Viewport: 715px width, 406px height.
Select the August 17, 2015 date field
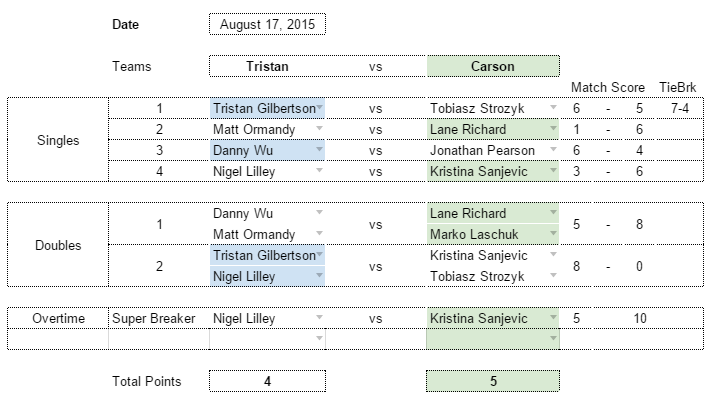tap(268, 24)
